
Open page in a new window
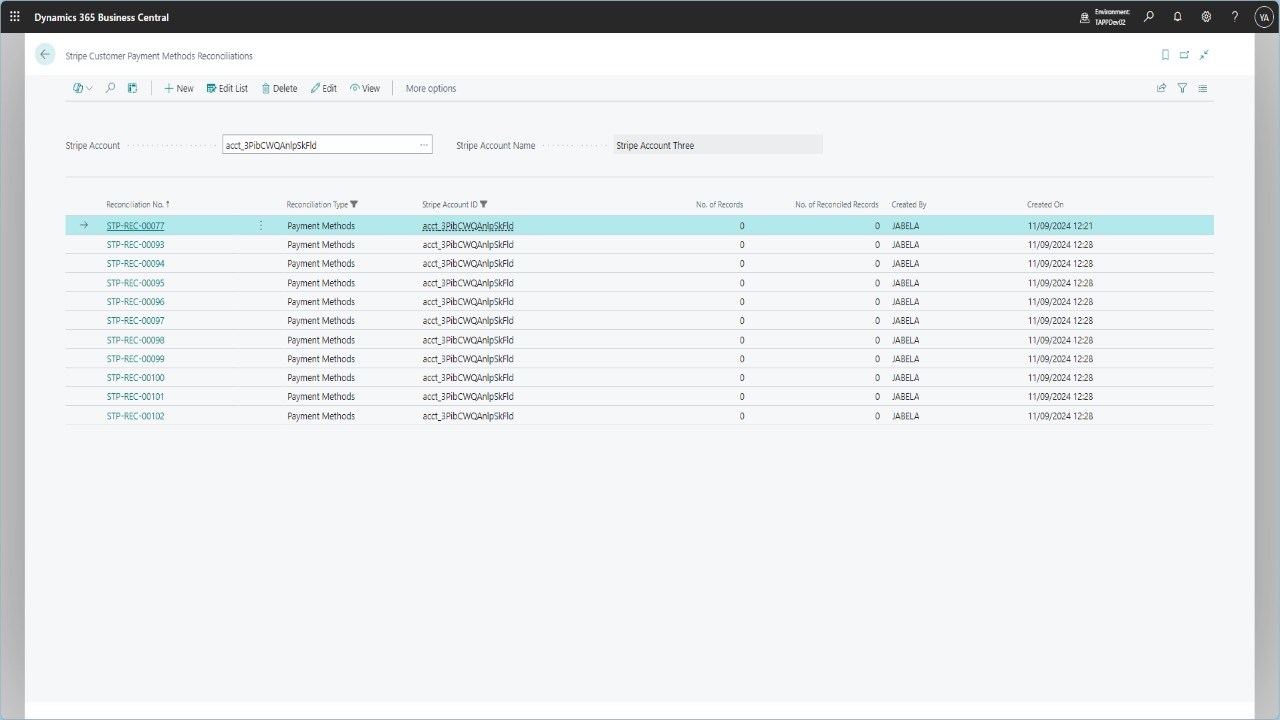(x=1185, y=55)
